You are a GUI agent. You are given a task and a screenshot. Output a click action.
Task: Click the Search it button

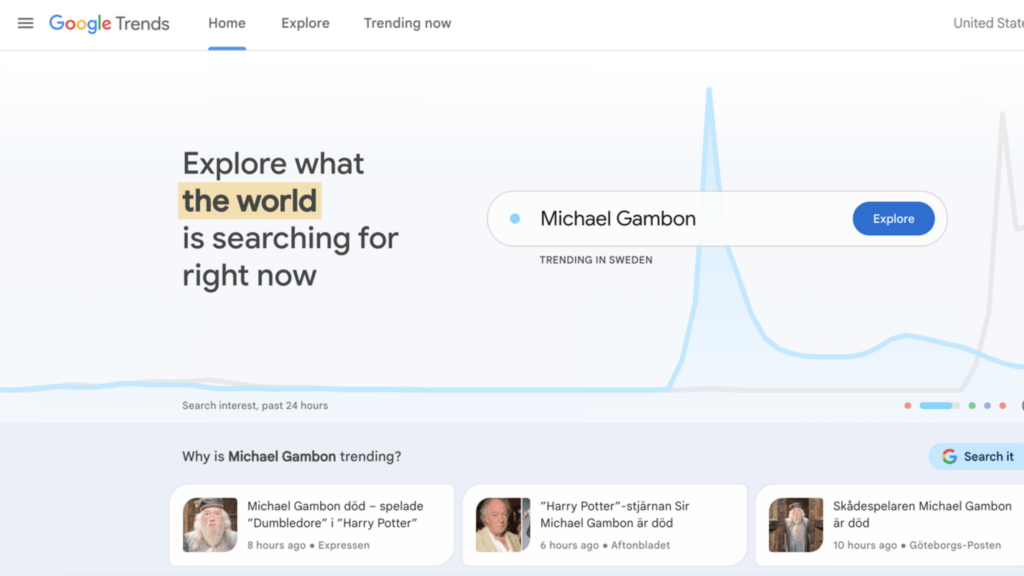[976, 456]
